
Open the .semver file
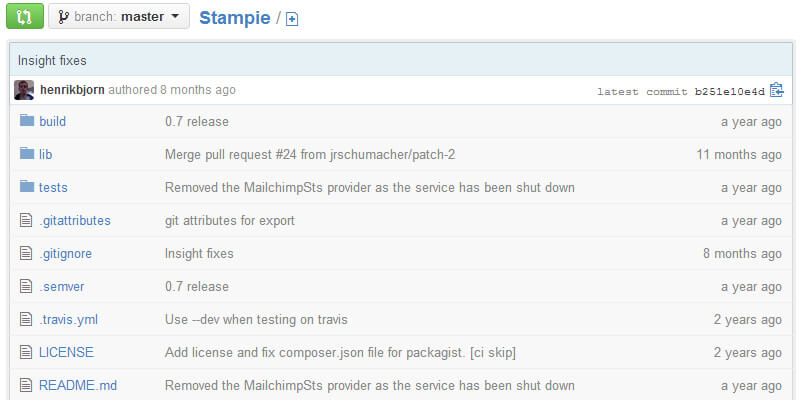click(62, 286)
